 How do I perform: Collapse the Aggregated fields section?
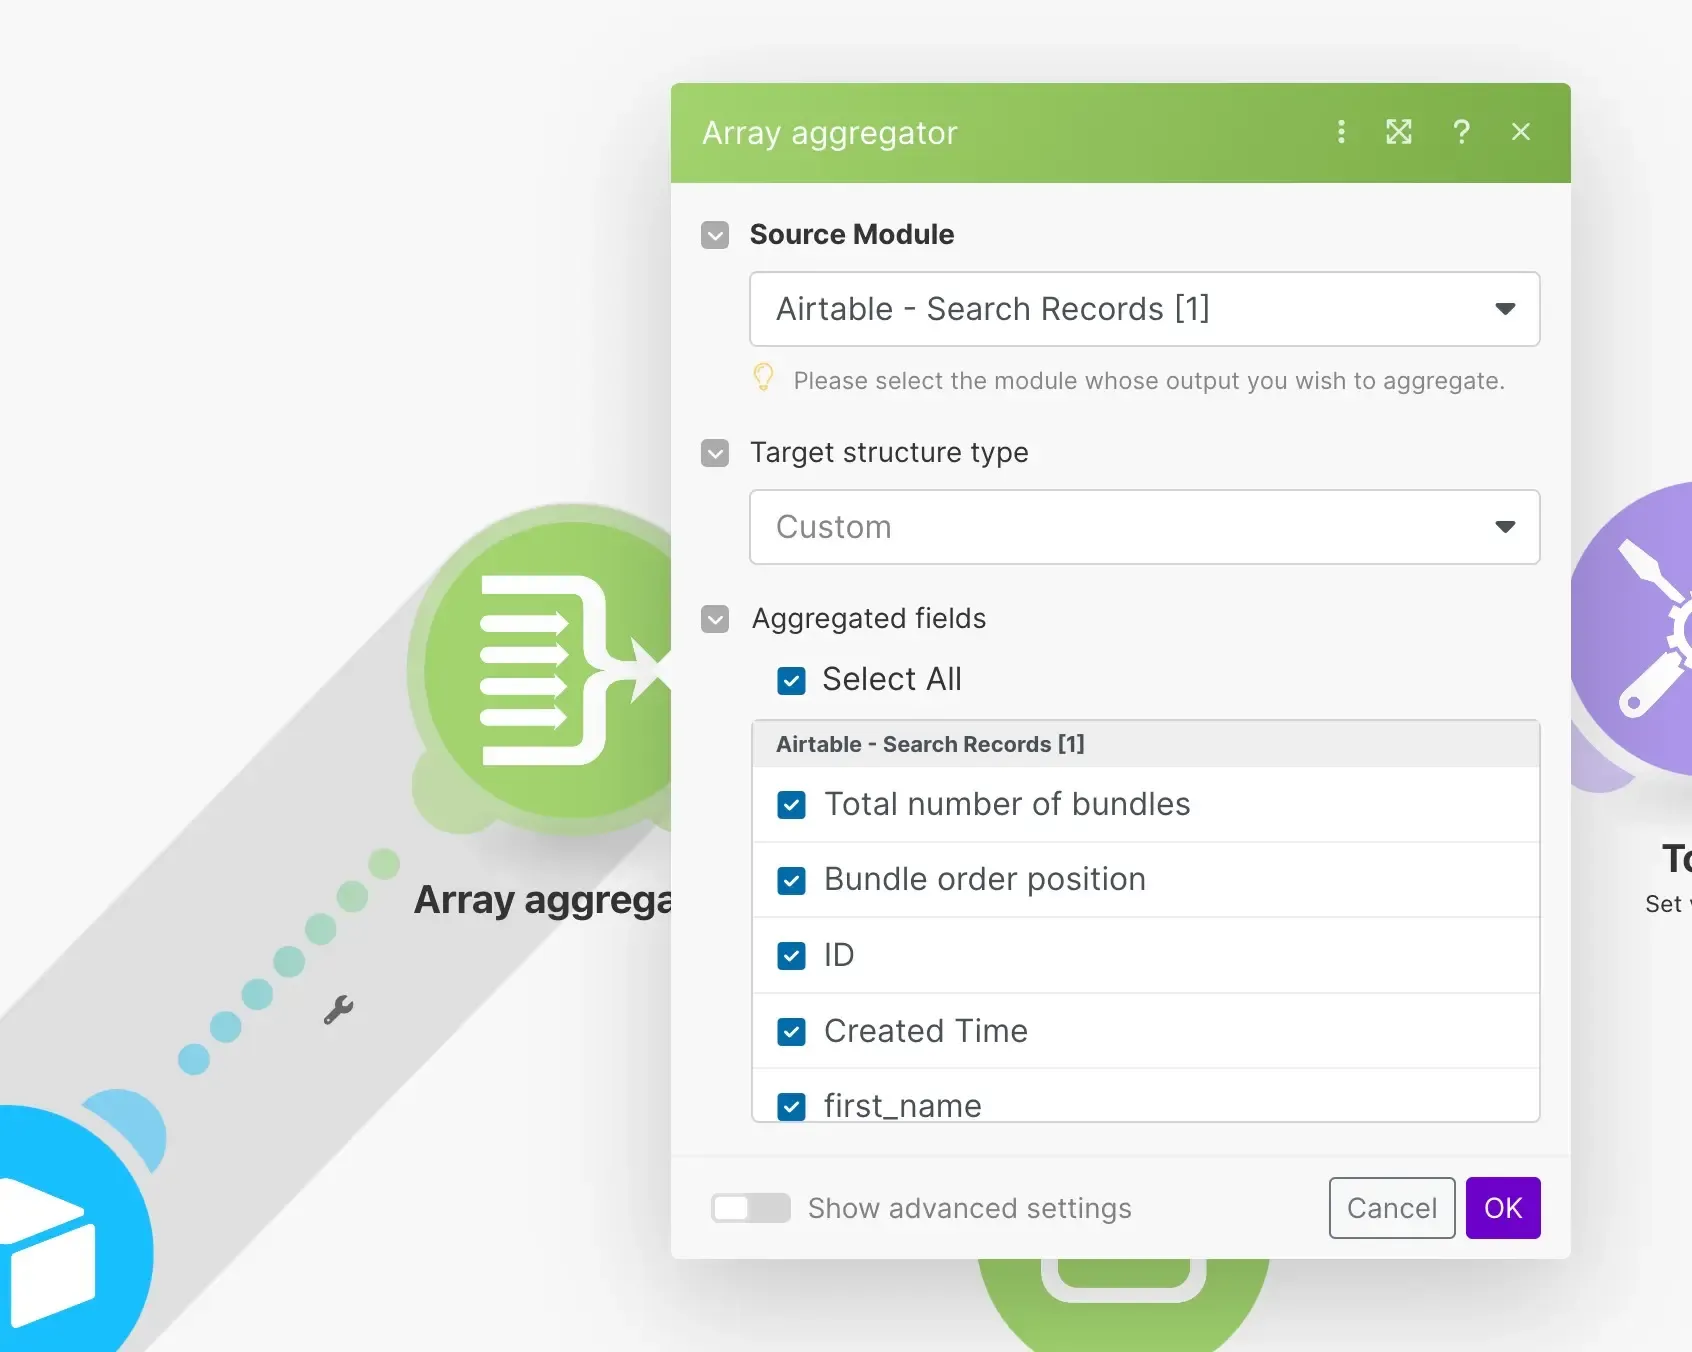tap(715, 619)
